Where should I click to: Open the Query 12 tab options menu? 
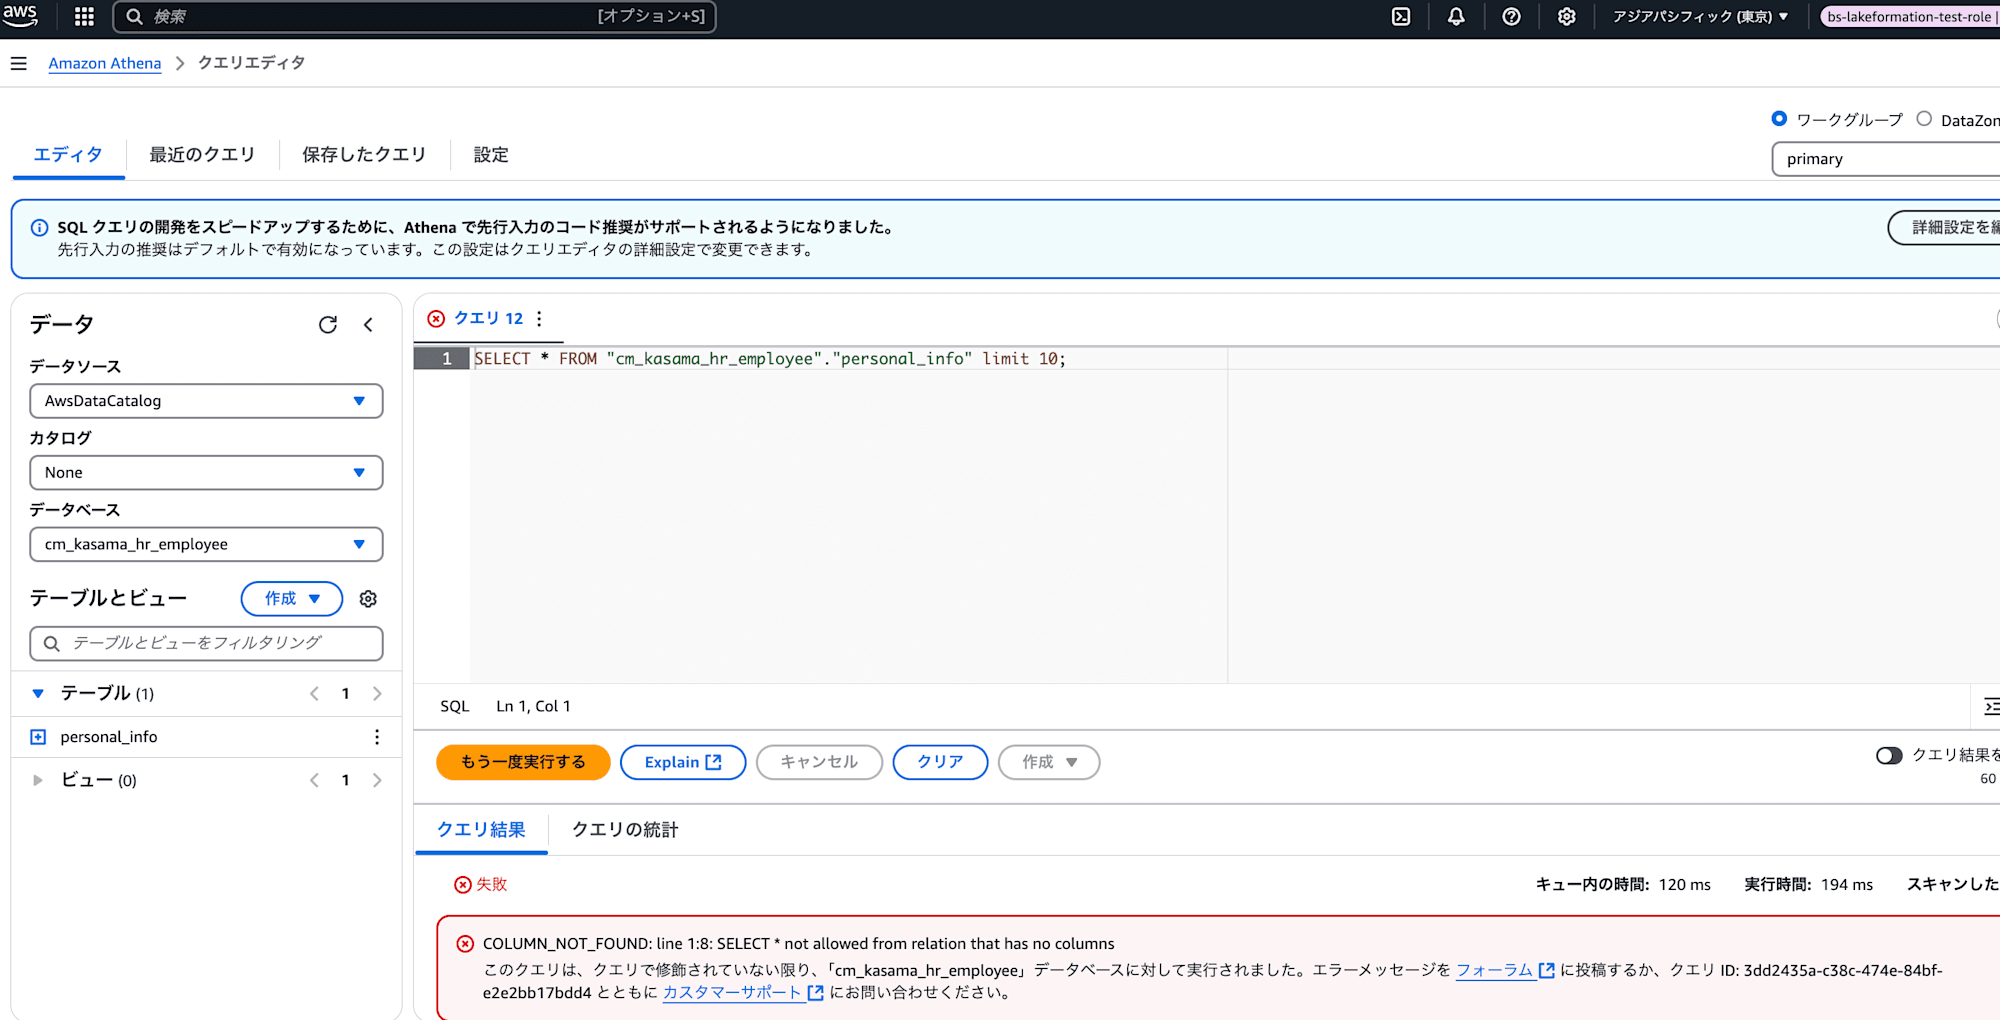tap(539, 318)
